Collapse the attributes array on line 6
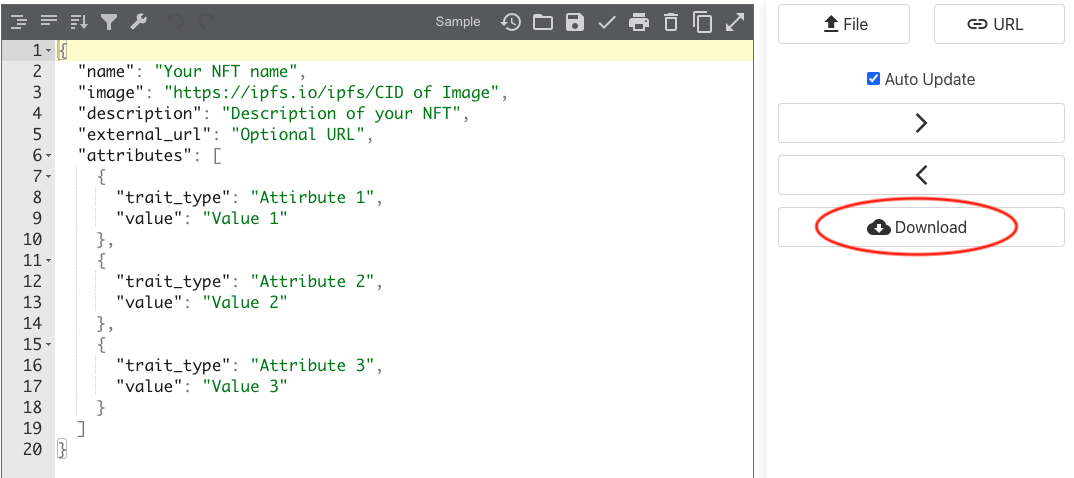 [49, 155]
